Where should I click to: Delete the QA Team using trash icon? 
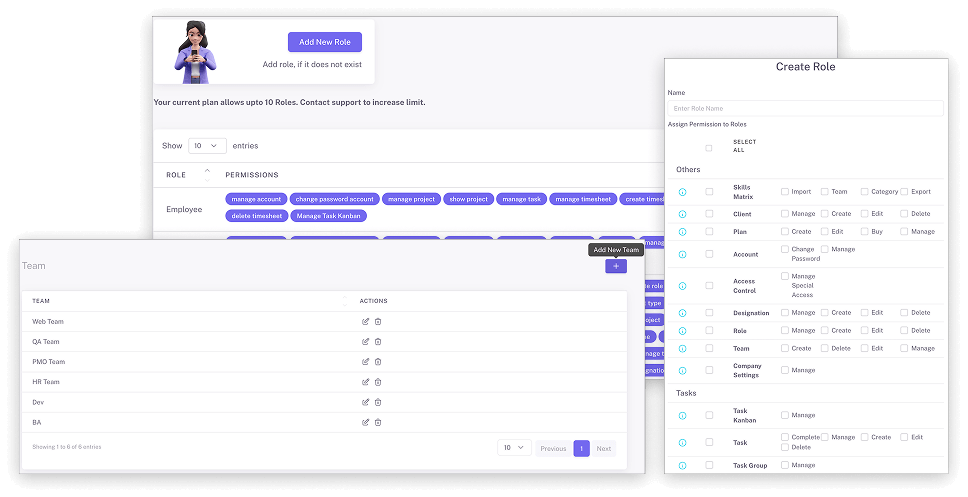[378, 341]
